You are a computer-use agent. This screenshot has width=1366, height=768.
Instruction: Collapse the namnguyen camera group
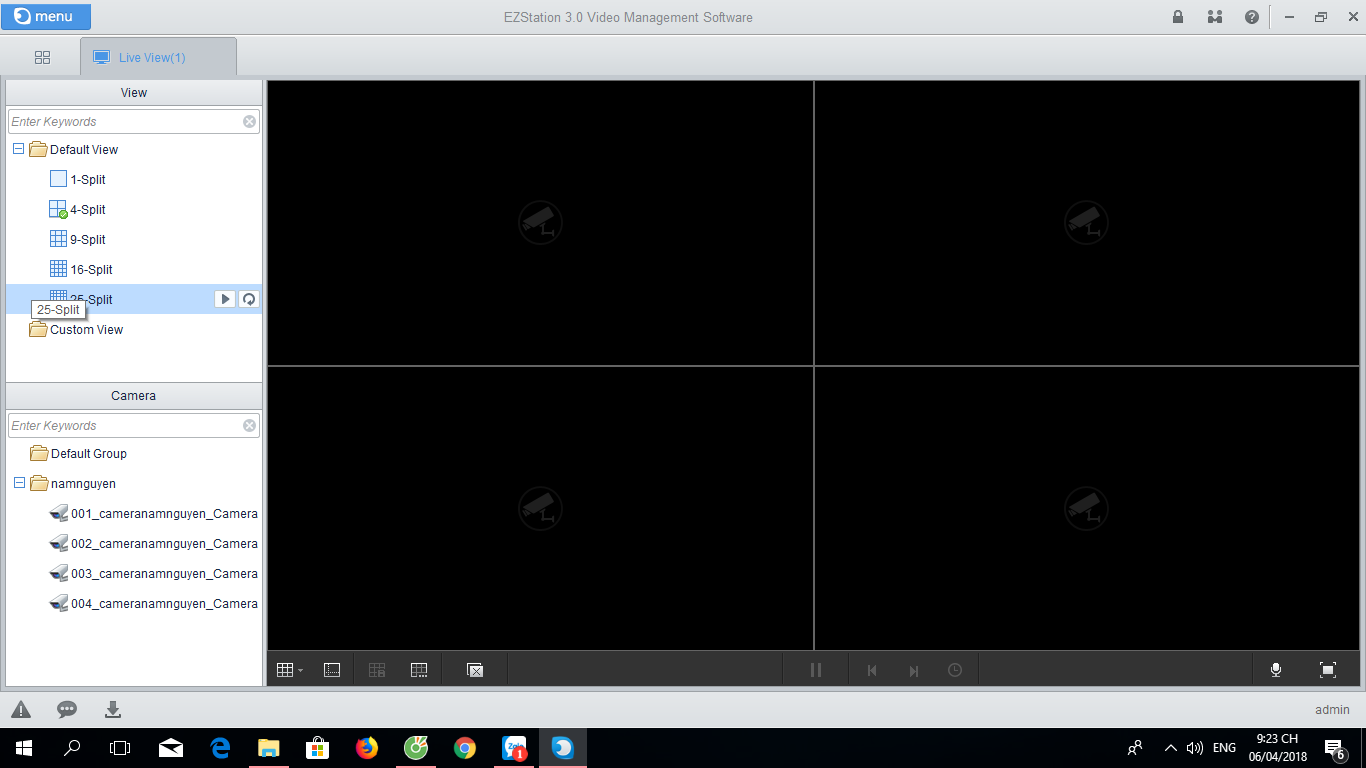pyautogui.click(x=19, y=483)
